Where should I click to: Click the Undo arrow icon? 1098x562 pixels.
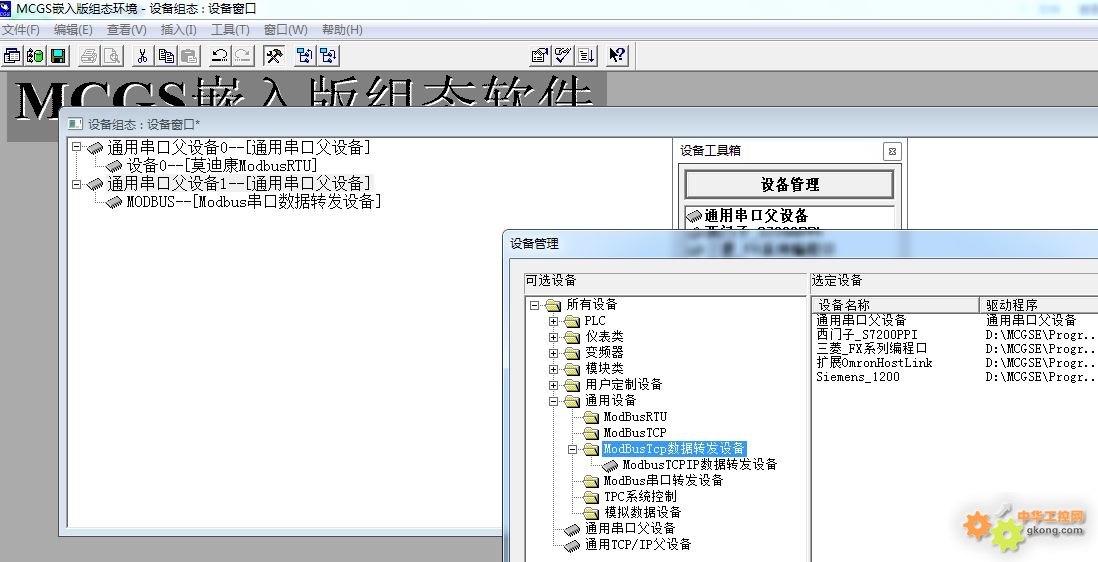219,56
